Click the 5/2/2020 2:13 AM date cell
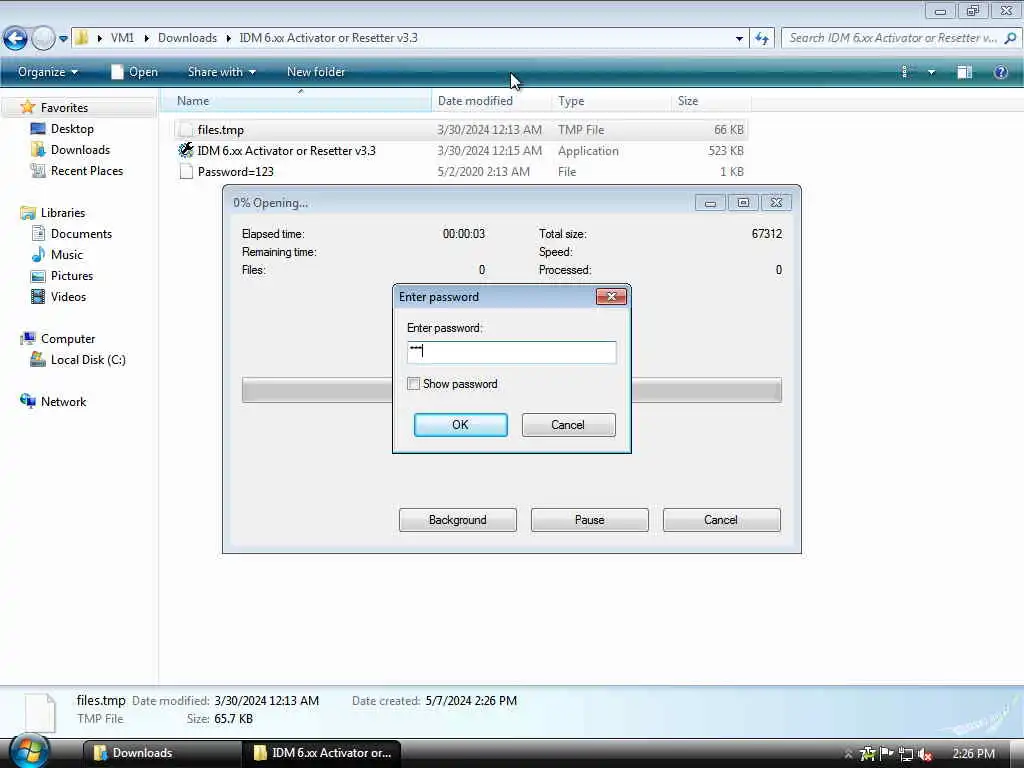Viewport: 1024px width, 768px height. point(483,172)
